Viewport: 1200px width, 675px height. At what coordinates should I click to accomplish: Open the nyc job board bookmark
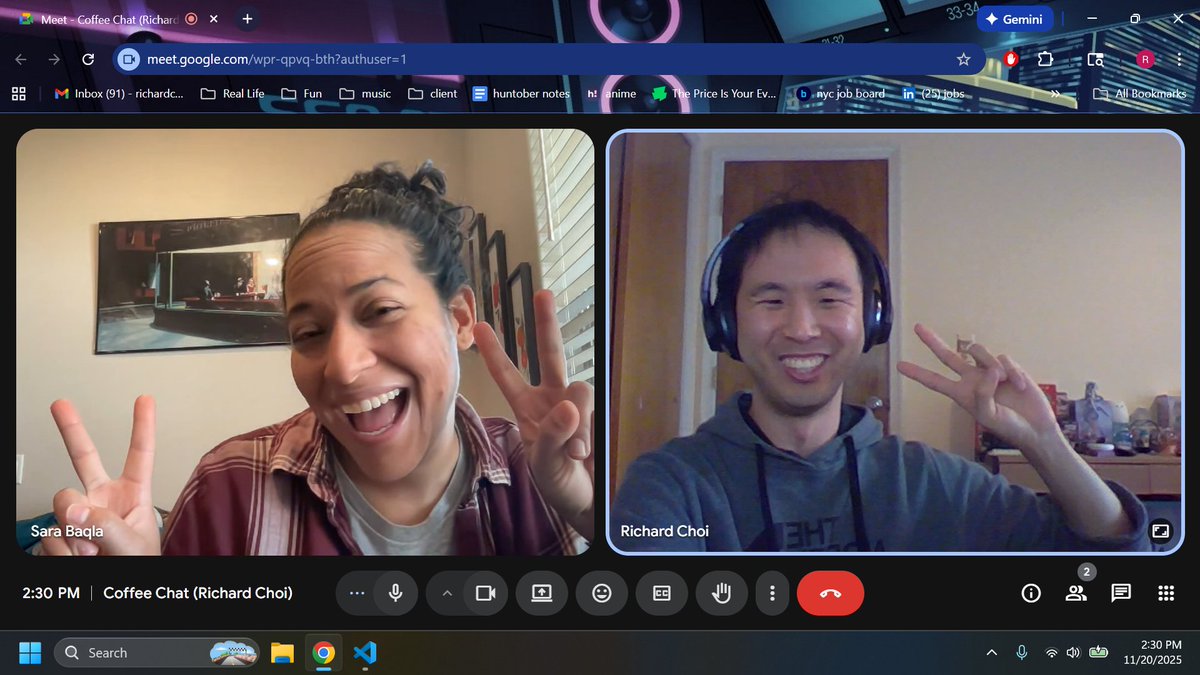pos(841,93)
